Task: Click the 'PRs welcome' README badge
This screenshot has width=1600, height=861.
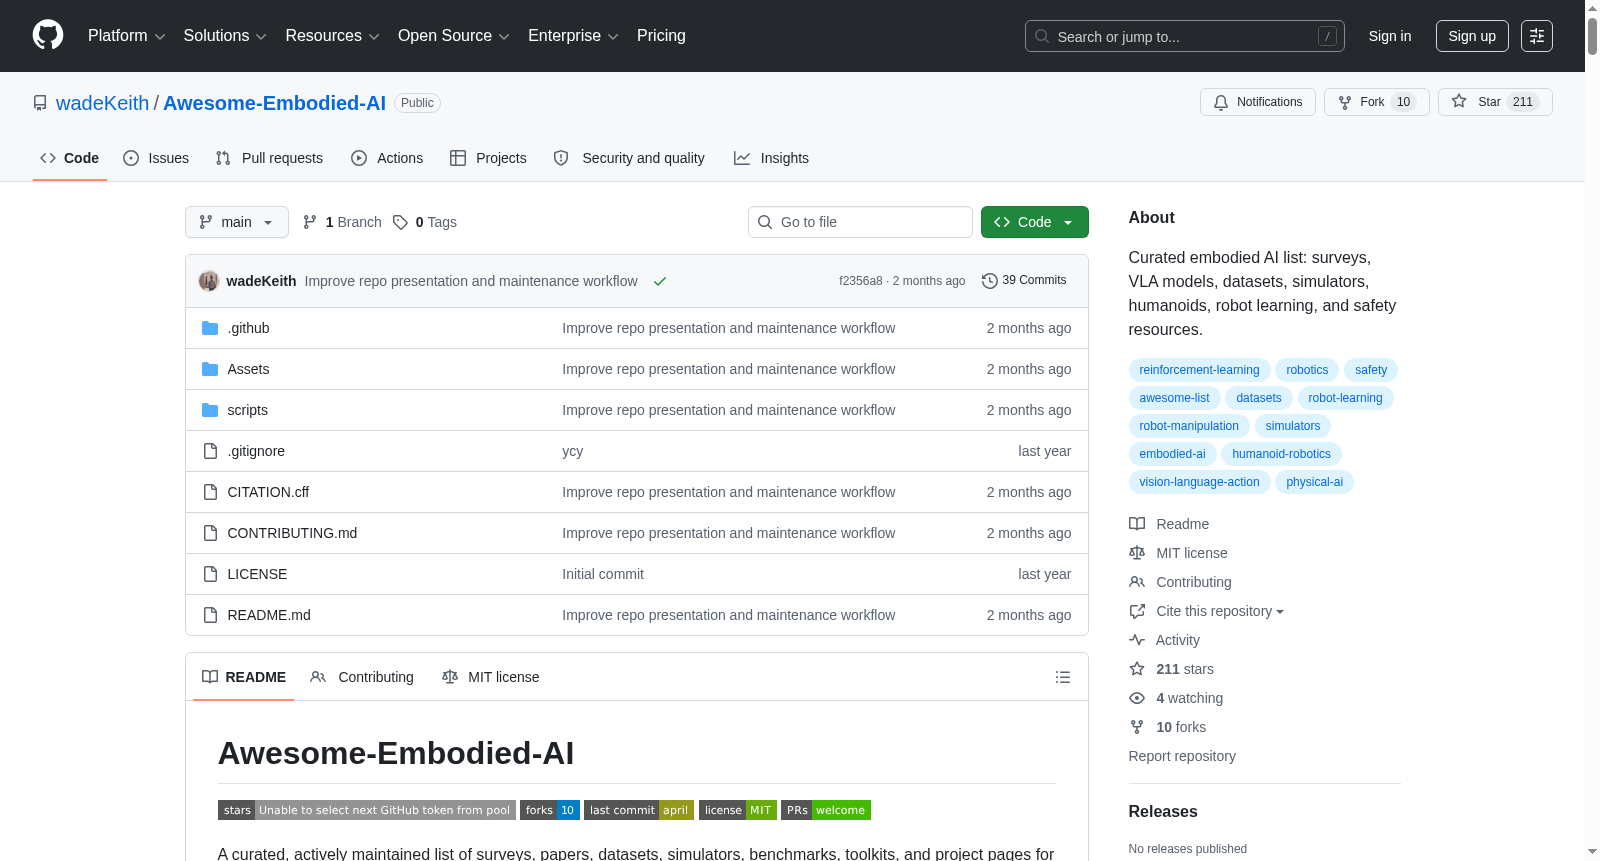Action: [x=826, y=810]
